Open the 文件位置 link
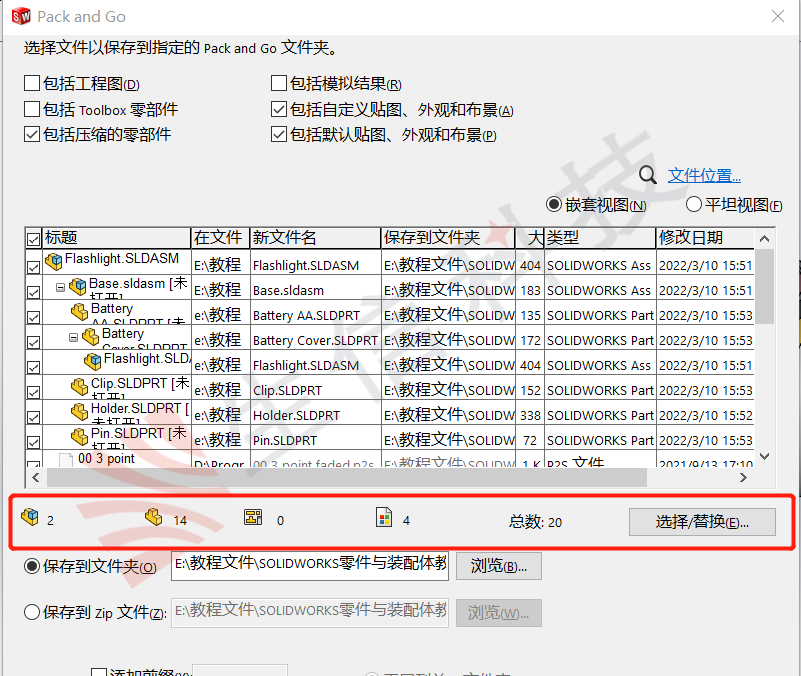The image size is (801, 676). [704, 175]
